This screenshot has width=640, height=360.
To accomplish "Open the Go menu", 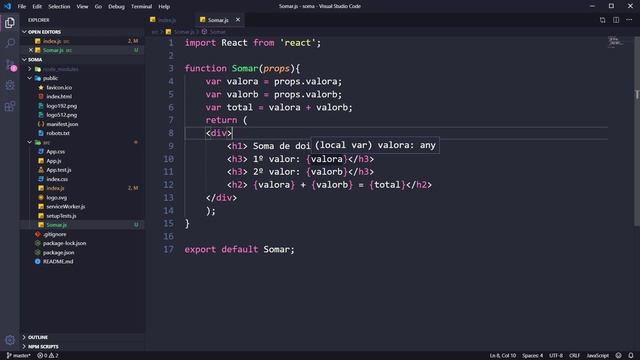I will [x=98, y=6].
